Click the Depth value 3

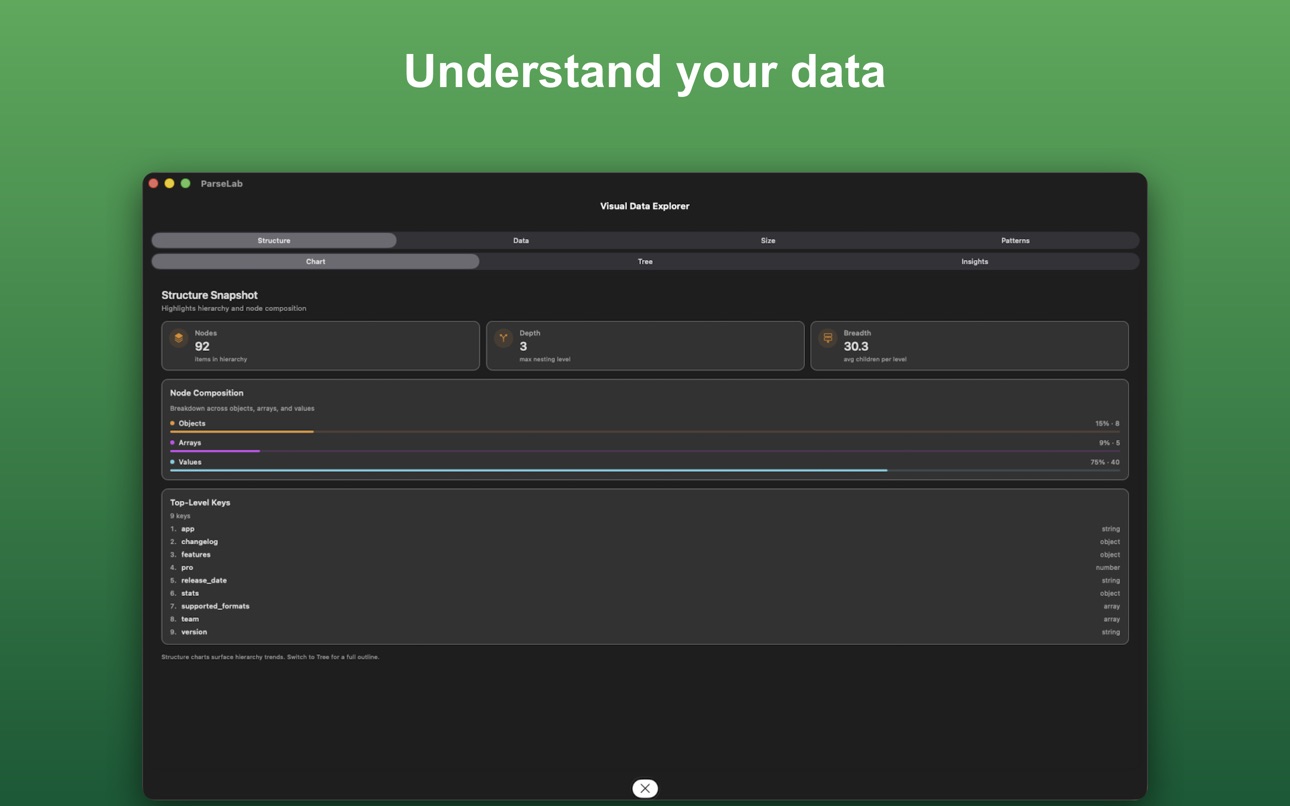click(x=523, y=346)
